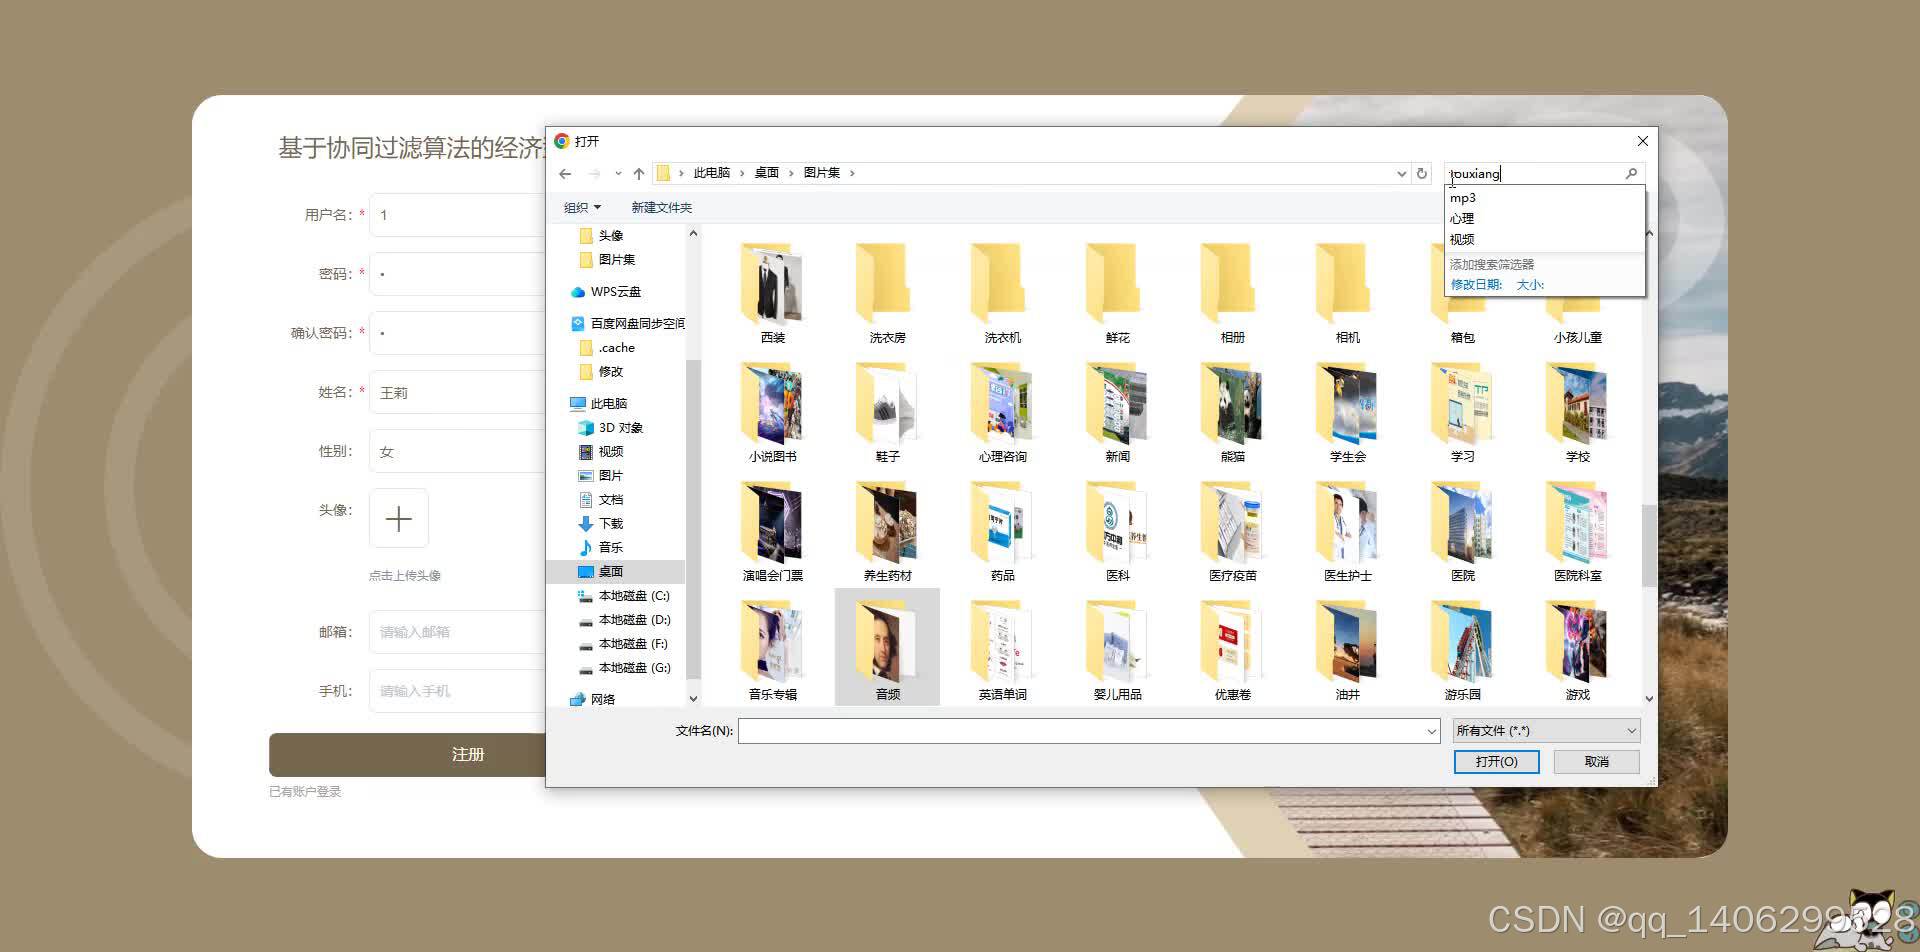
Task: Go up one folder level with the up arrow
Action: pos(639,173)
